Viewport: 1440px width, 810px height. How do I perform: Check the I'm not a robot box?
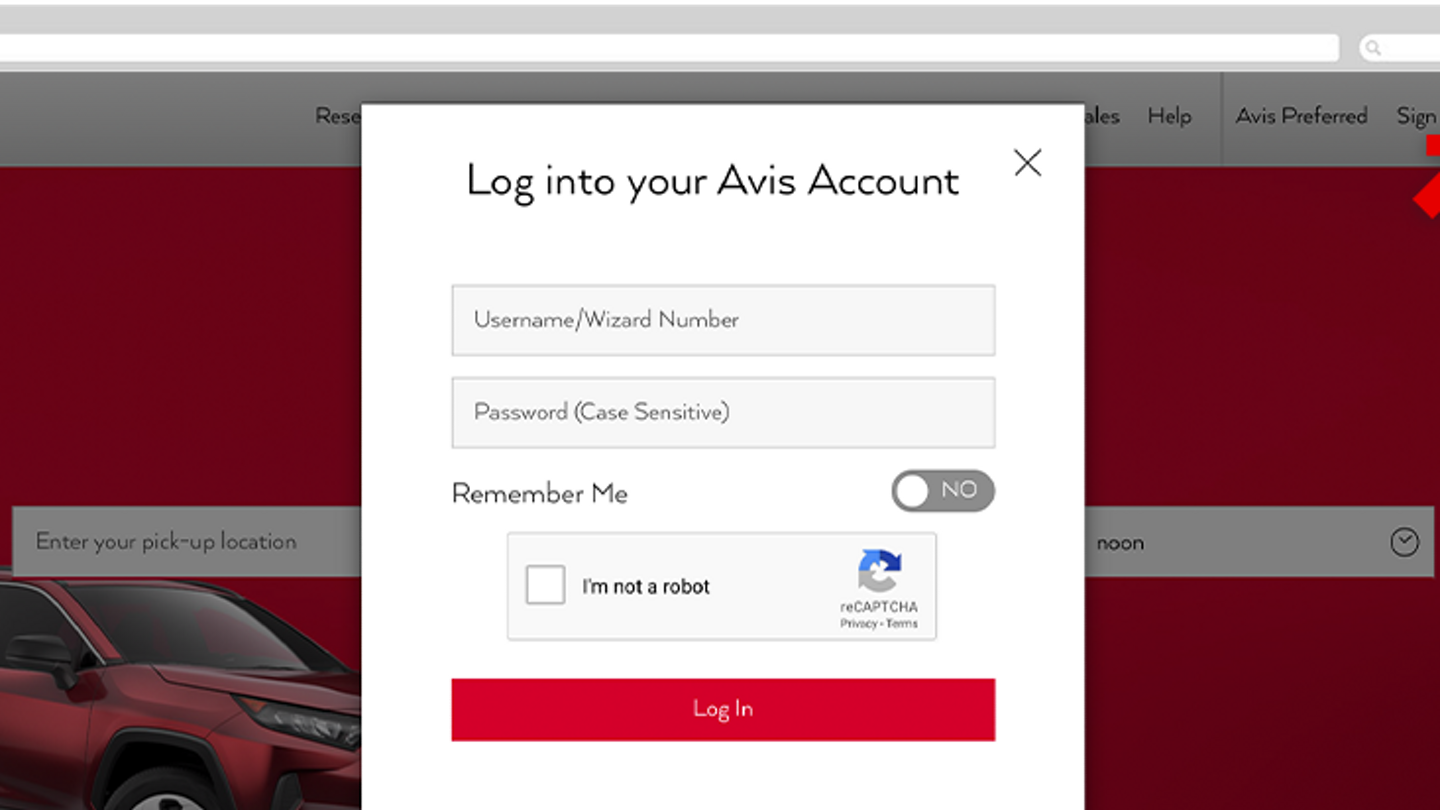tap(545, 586)
